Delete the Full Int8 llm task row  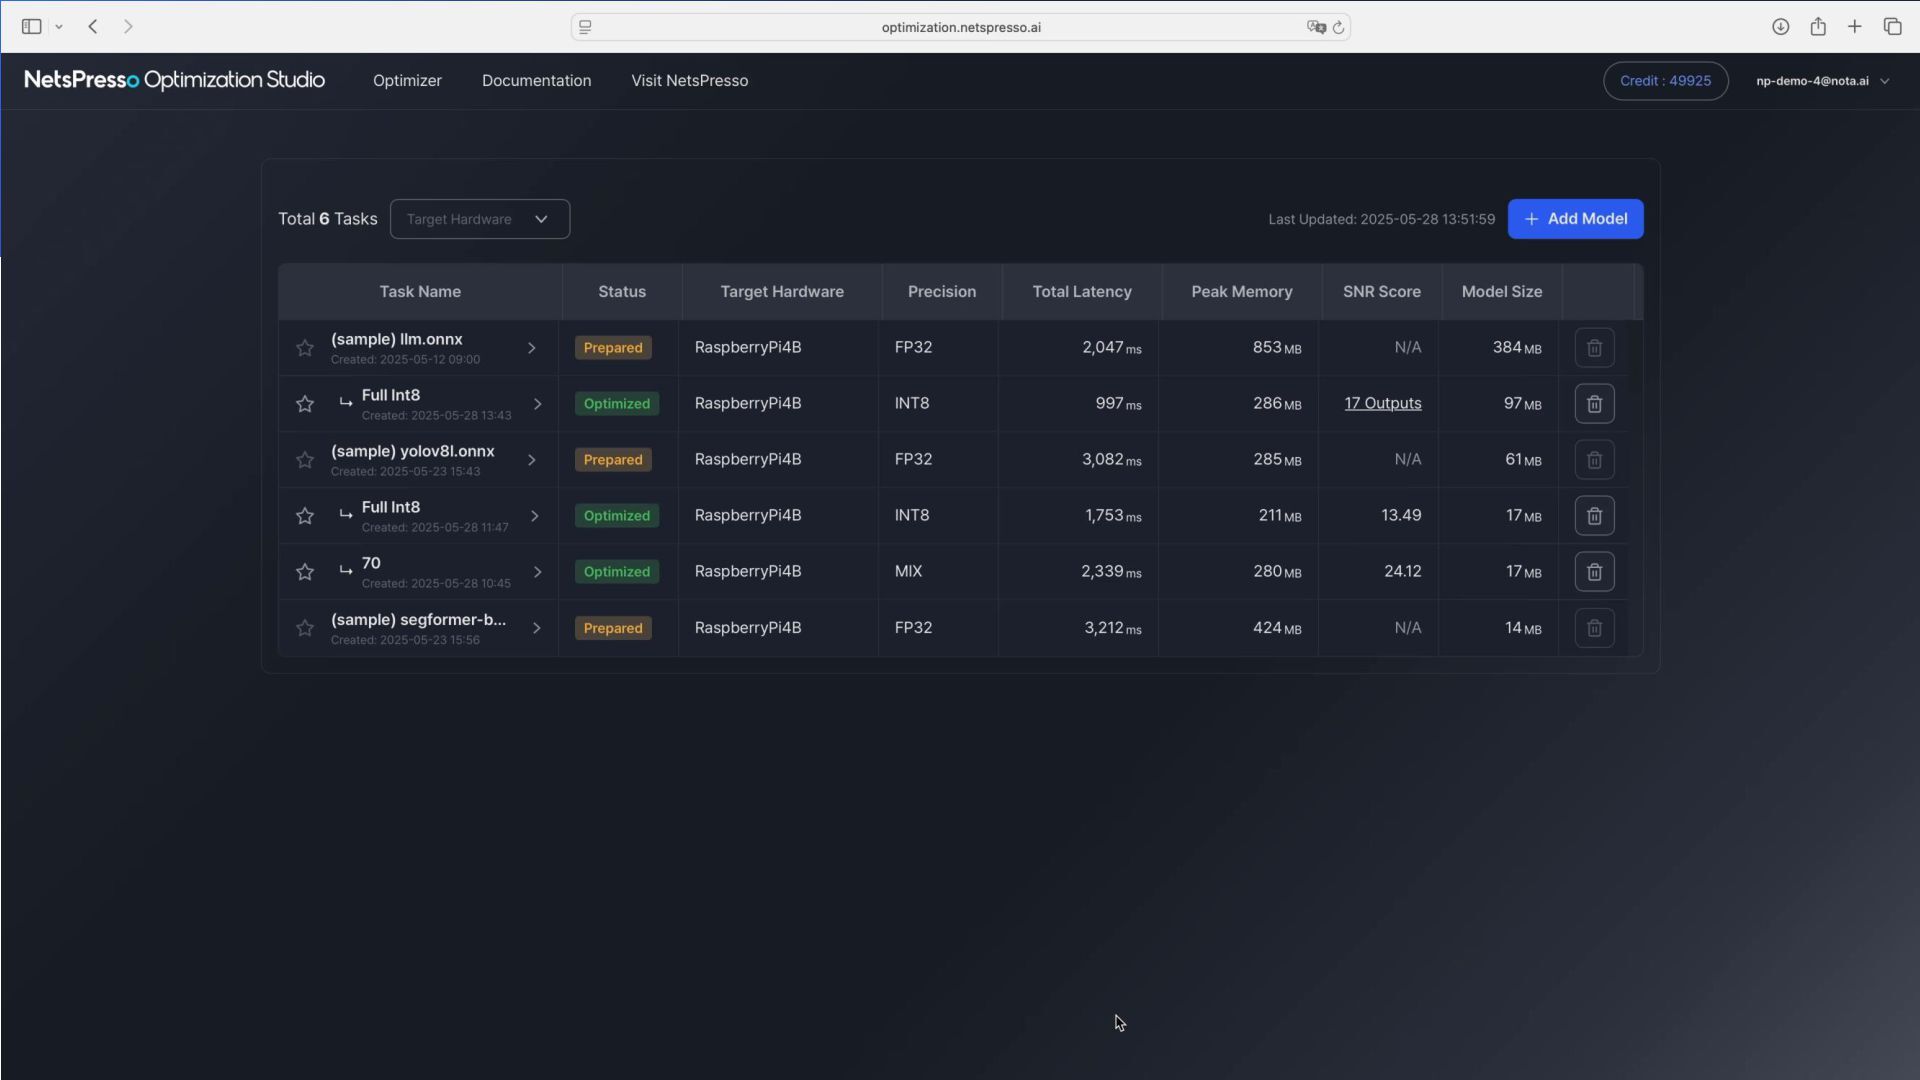tap(1594, 404)
